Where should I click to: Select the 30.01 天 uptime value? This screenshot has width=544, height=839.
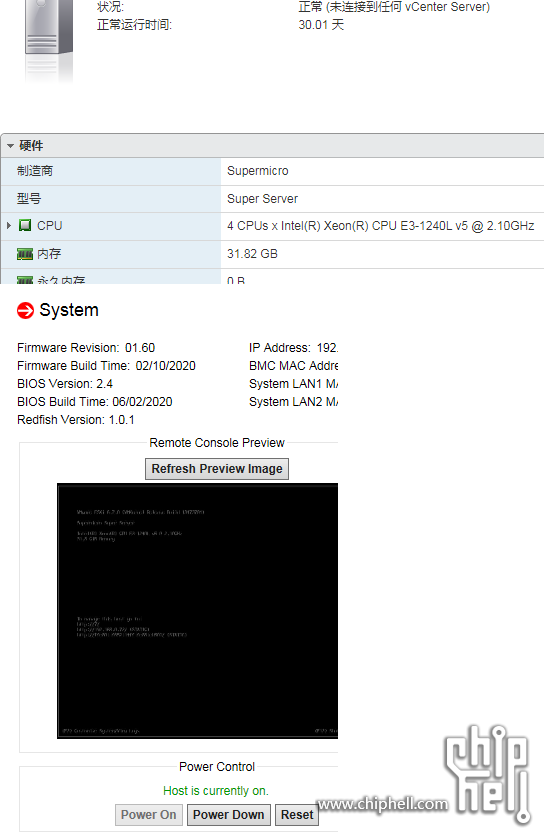(x=321, y=25)
